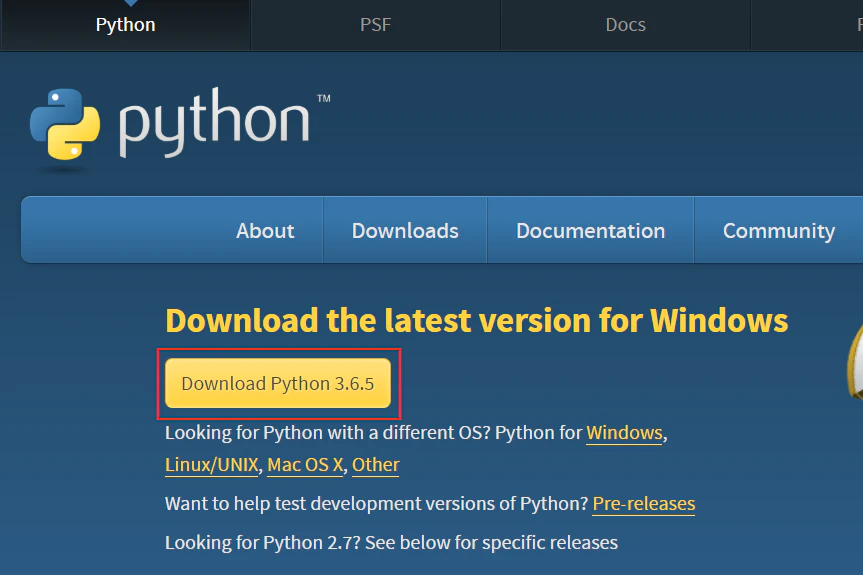Follow the Mac OS X download link
Screen dimensions: 863x575
click(305, 464)
